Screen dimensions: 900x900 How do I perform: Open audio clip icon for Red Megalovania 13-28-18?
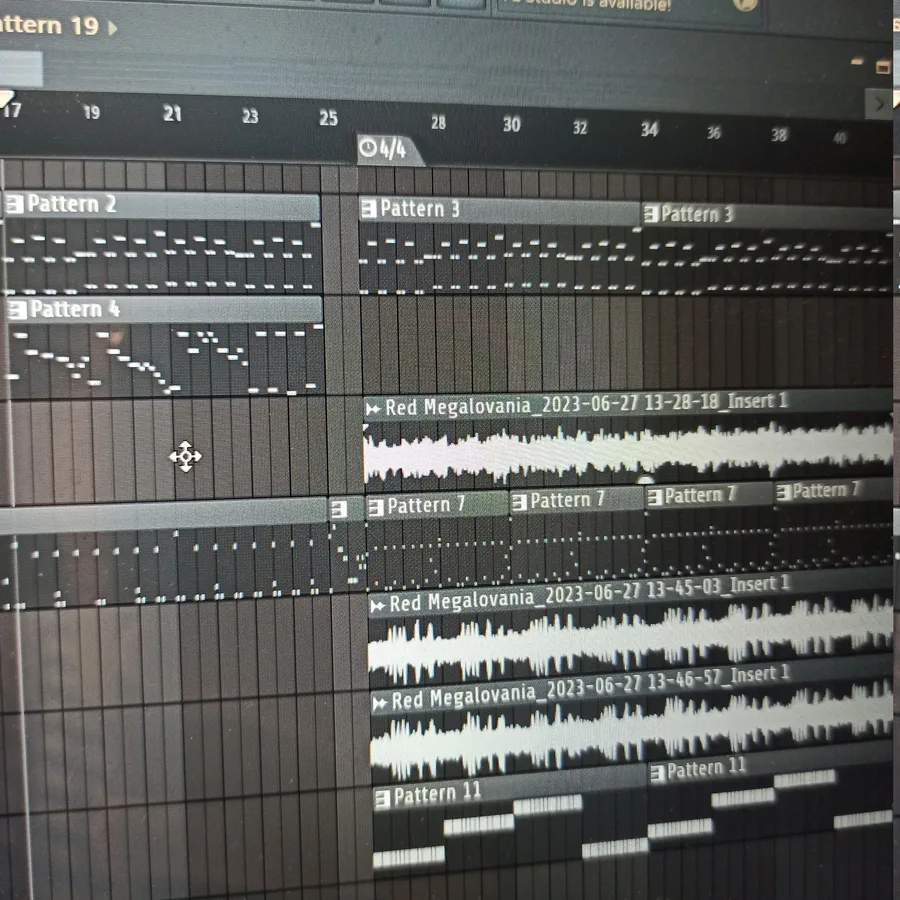click(373, 409)
